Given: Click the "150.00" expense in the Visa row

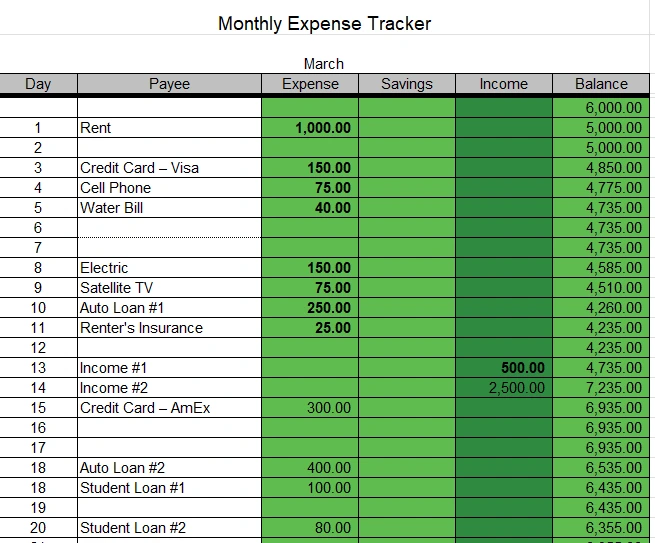Looking at the screenshot, I should tap(310, 168).
